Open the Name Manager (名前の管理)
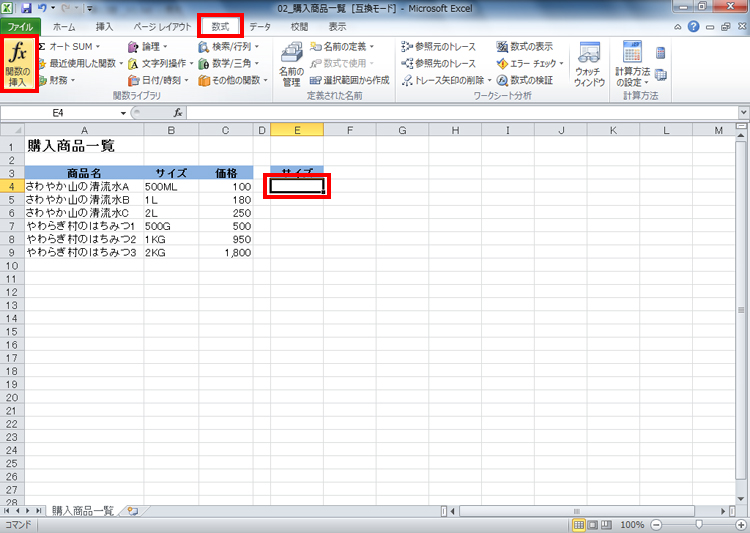 point(291,64)
